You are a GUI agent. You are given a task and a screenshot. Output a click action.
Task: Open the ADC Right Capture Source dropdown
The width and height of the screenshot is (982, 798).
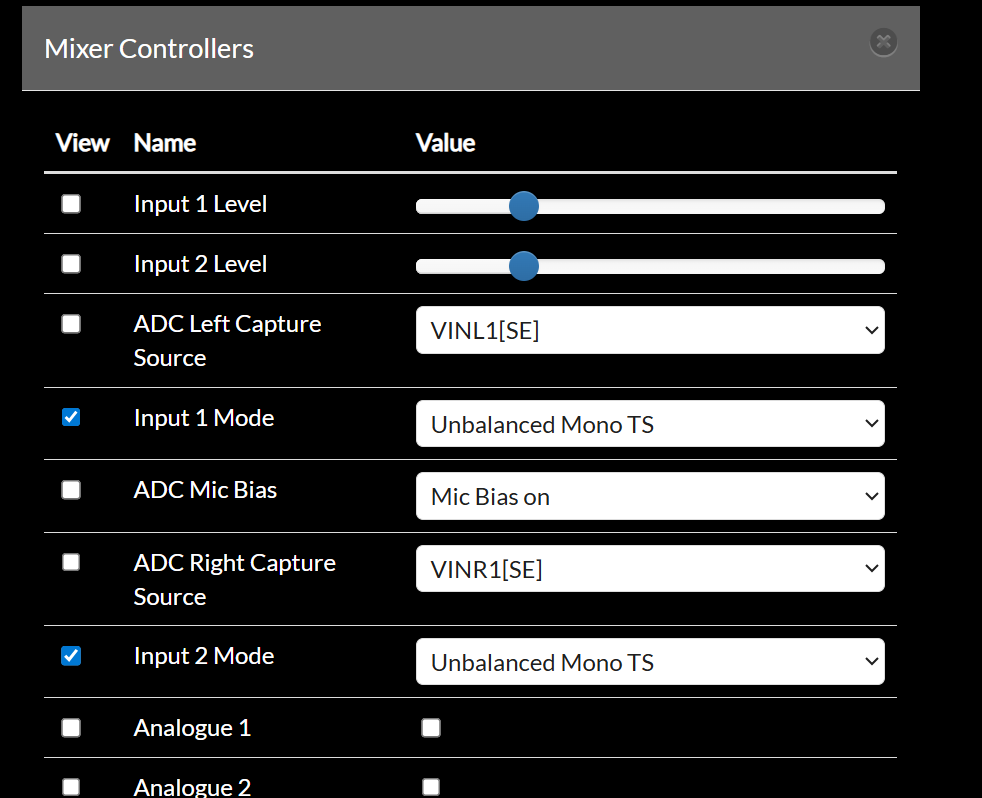click(650, 569)
